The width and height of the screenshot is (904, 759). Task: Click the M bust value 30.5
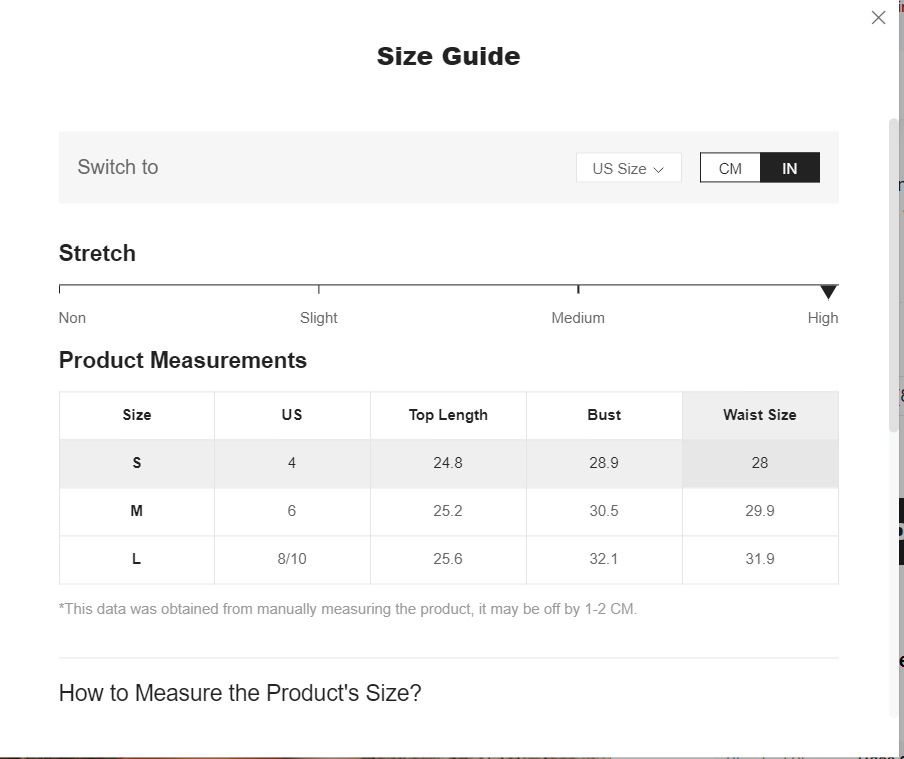[604, 511]
